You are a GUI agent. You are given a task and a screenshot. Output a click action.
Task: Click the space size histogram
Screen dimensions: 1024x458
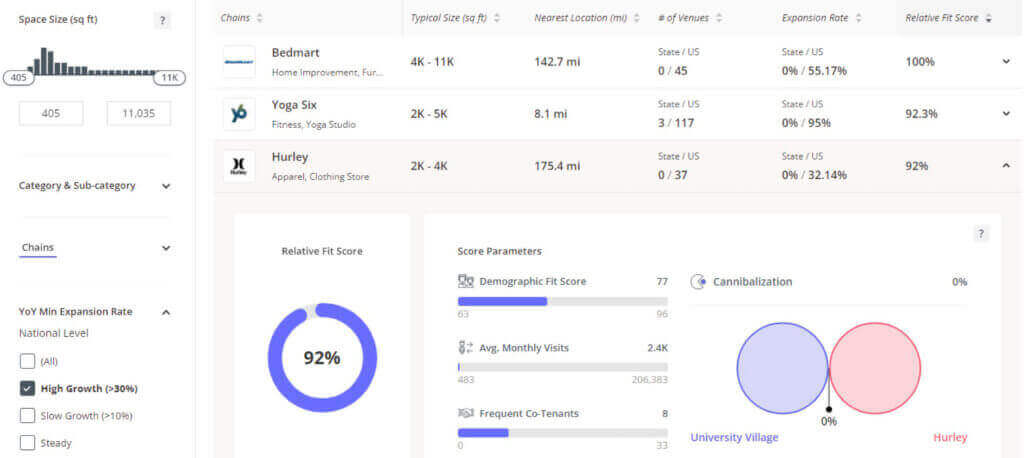(x=92, y=61)
